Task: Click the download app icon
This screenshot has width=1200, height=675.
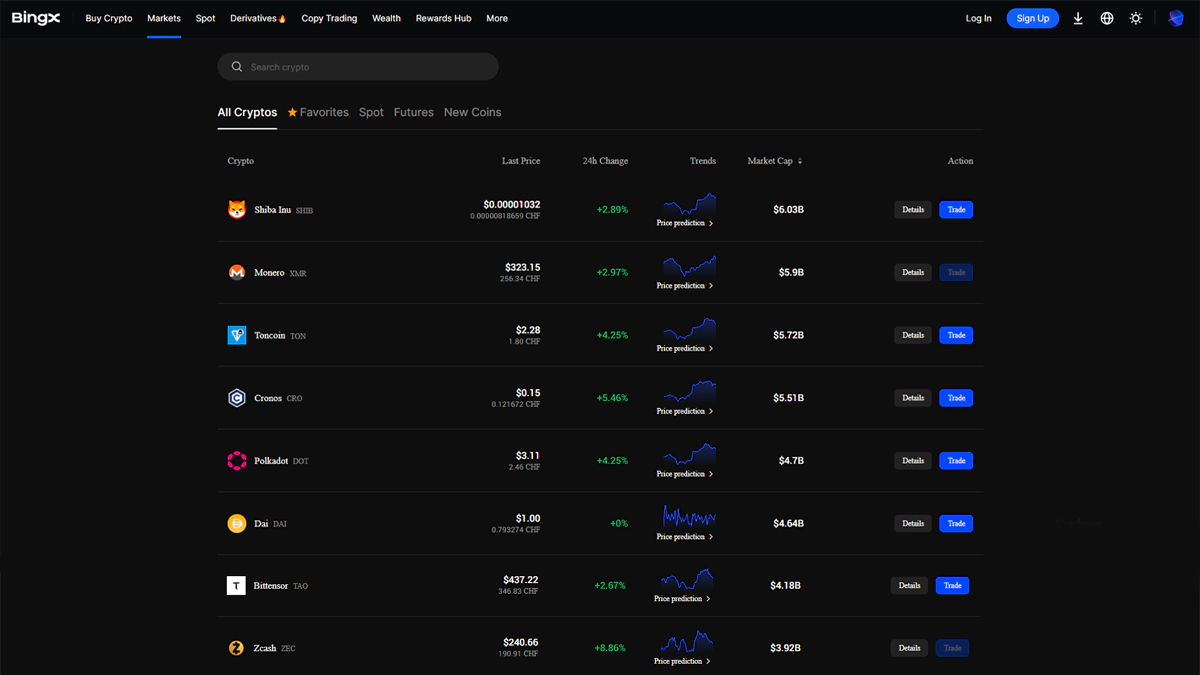Action: tap(1078, 18)
